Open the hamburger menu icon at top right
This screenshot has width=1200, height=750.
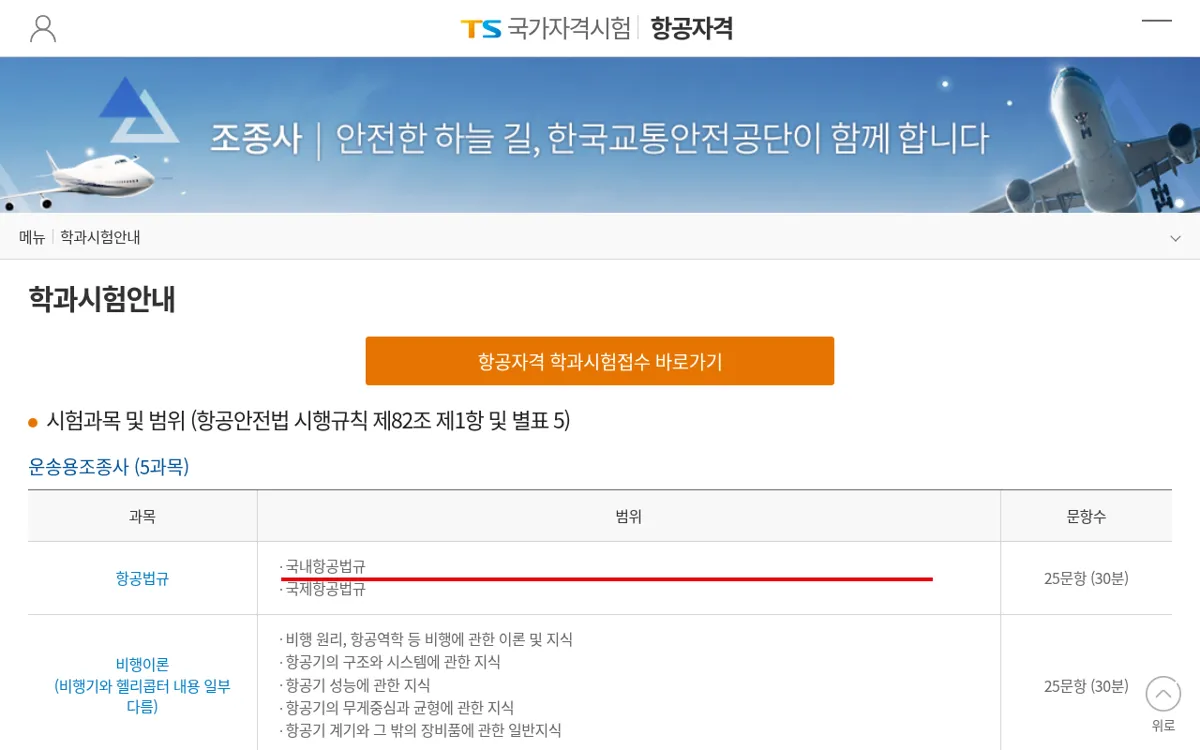point(1157,21)
